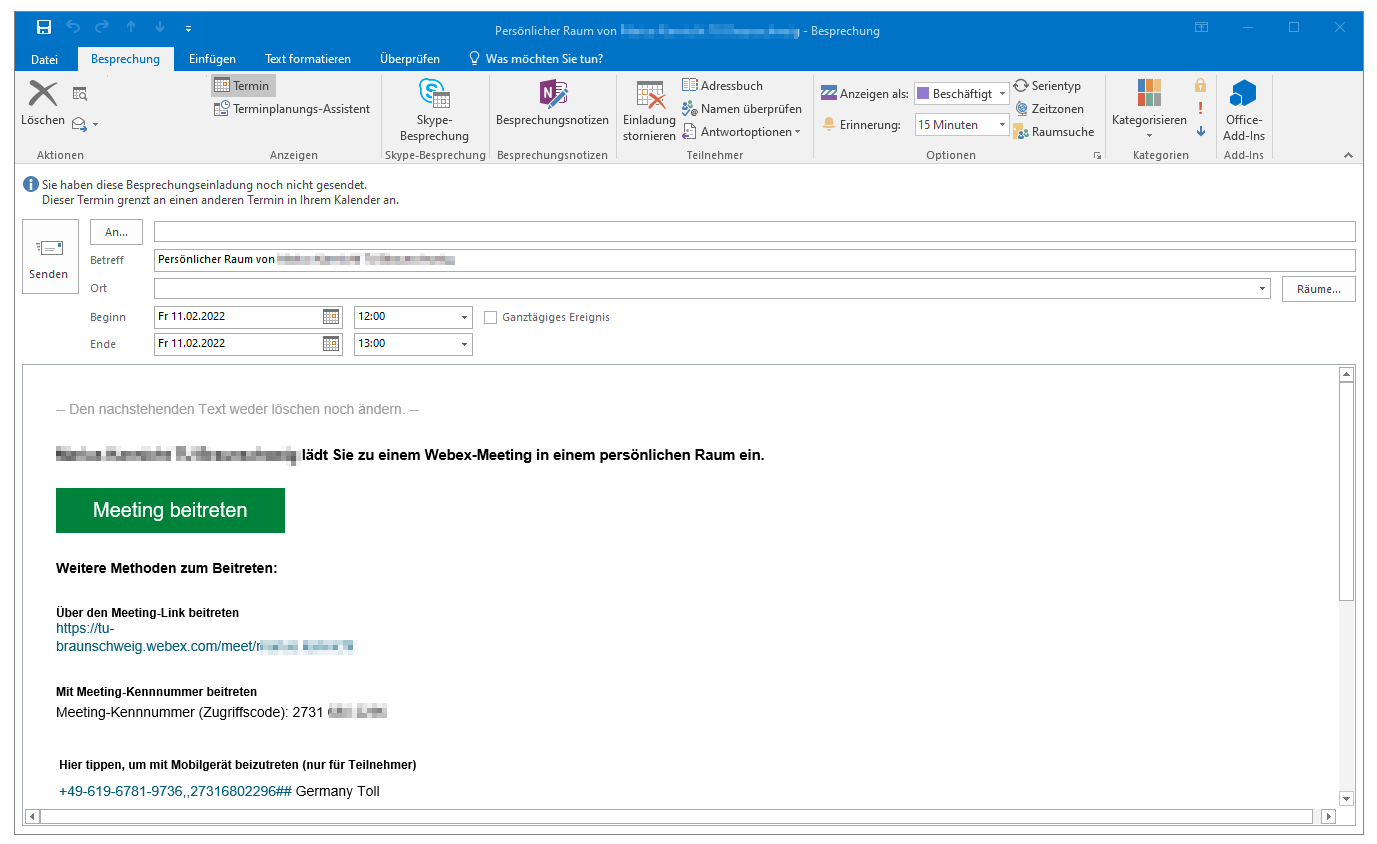The image size is (1377, 844).
Task: Open Optionen group dialog launcher
Action: pos(1097,155)
